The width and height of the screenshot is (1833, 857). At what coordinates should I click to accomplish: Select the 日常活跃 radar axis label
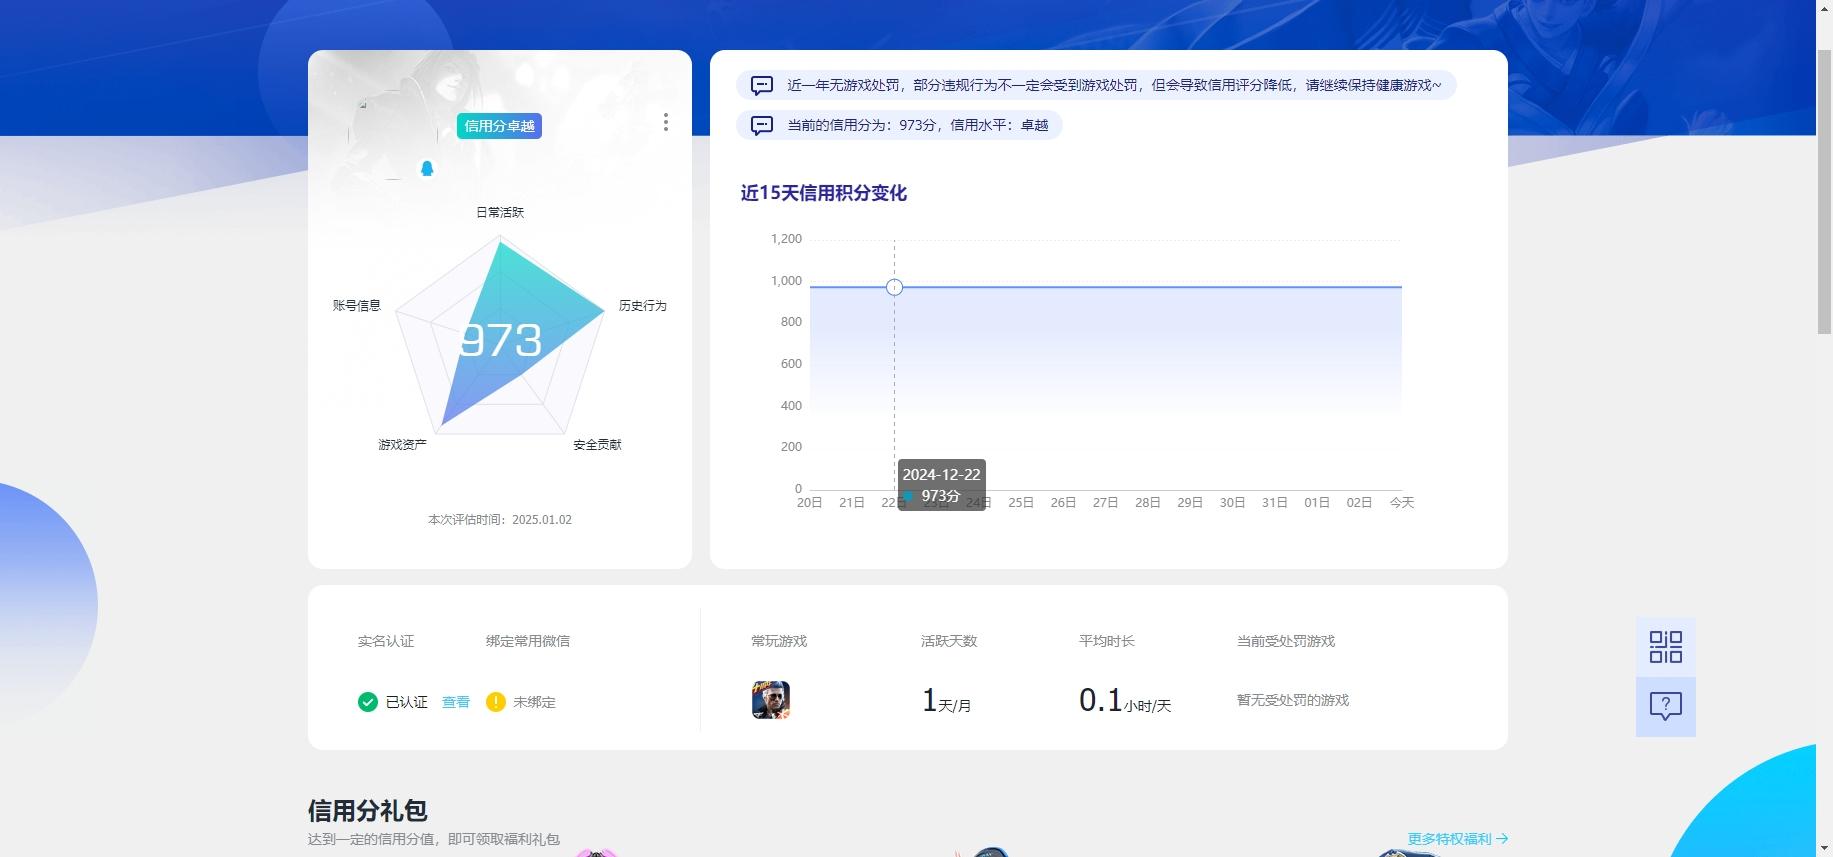click(x=500, y=212)
